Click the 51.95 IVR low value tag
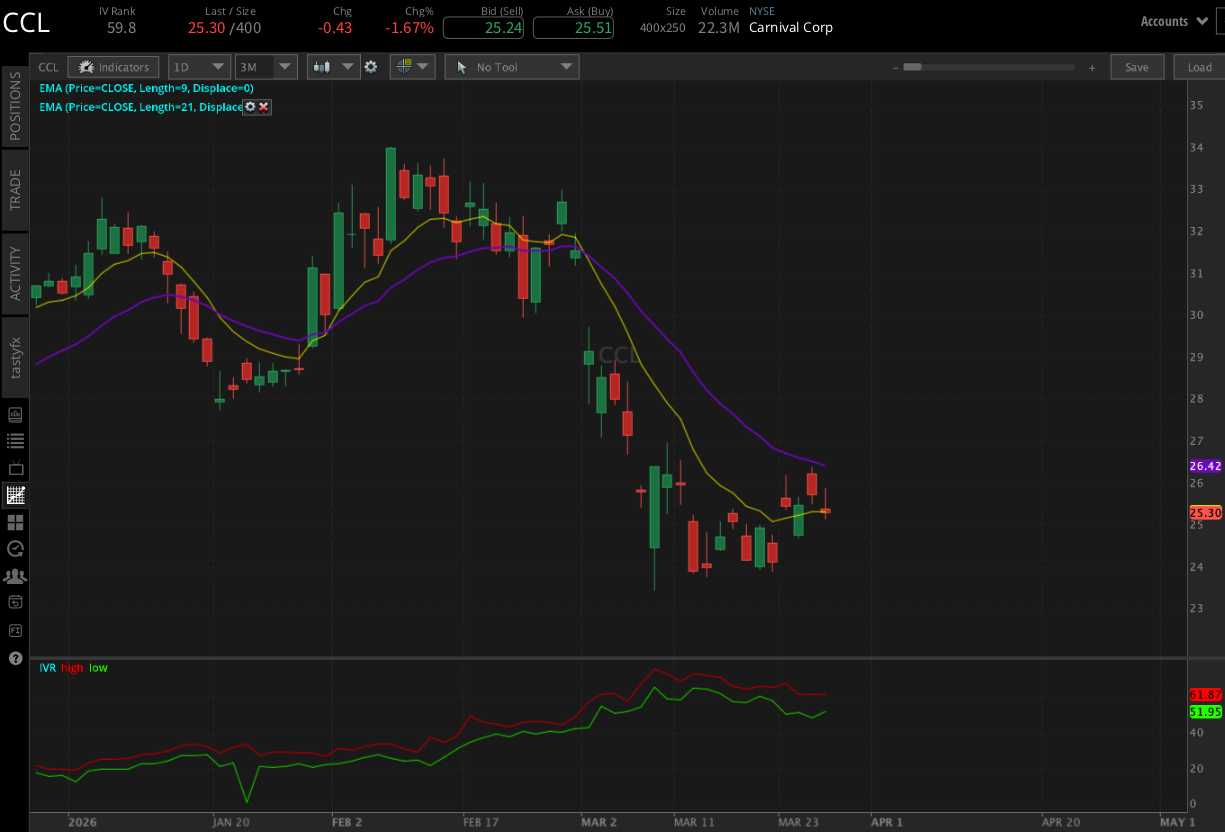The width and height of the screenshot is (1225, 832). click(1205, 712)
